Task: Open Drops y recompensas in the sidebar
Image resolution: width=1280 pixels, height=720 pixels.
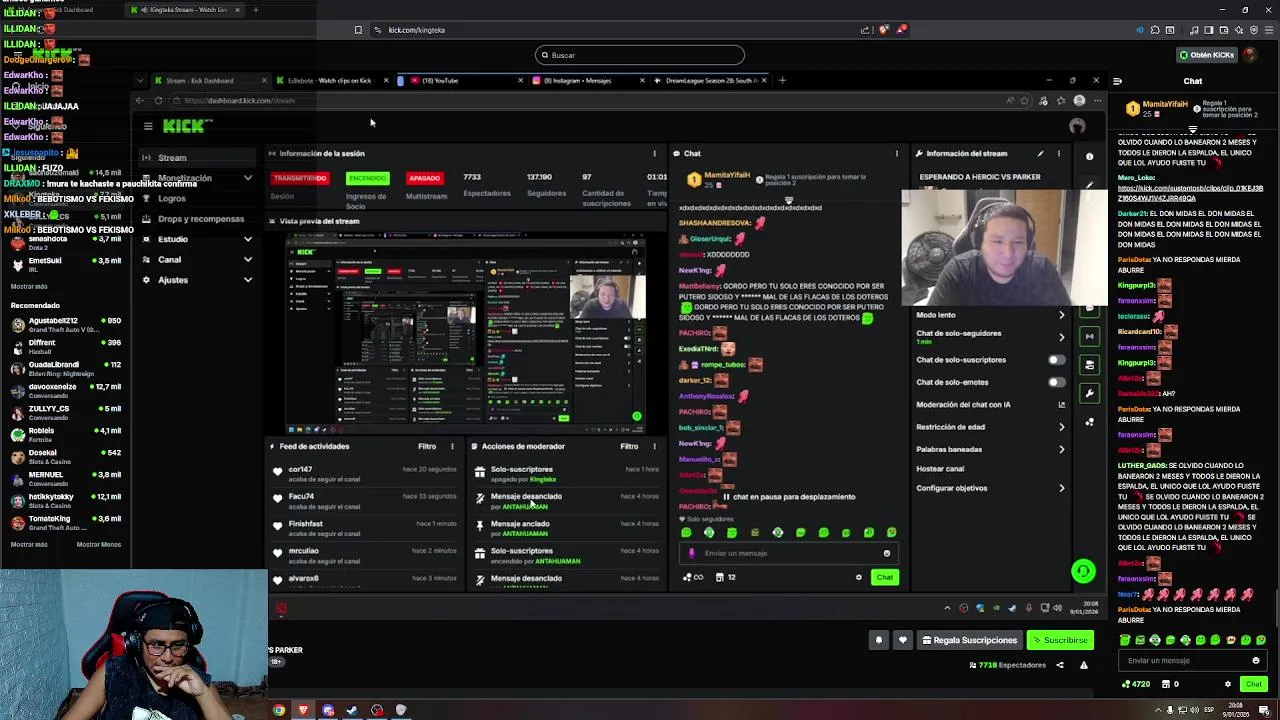Action: (196, 219)
